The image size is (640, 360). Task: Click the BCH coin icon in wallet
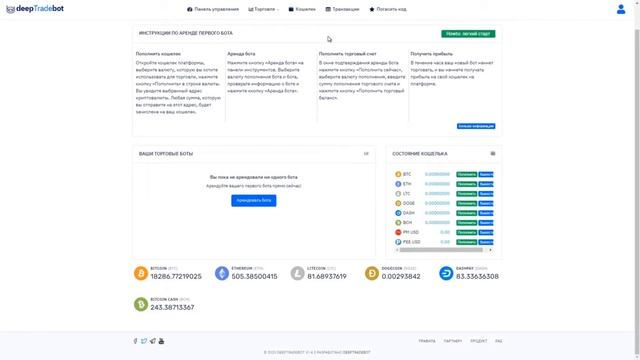click(x=398, y=223)
